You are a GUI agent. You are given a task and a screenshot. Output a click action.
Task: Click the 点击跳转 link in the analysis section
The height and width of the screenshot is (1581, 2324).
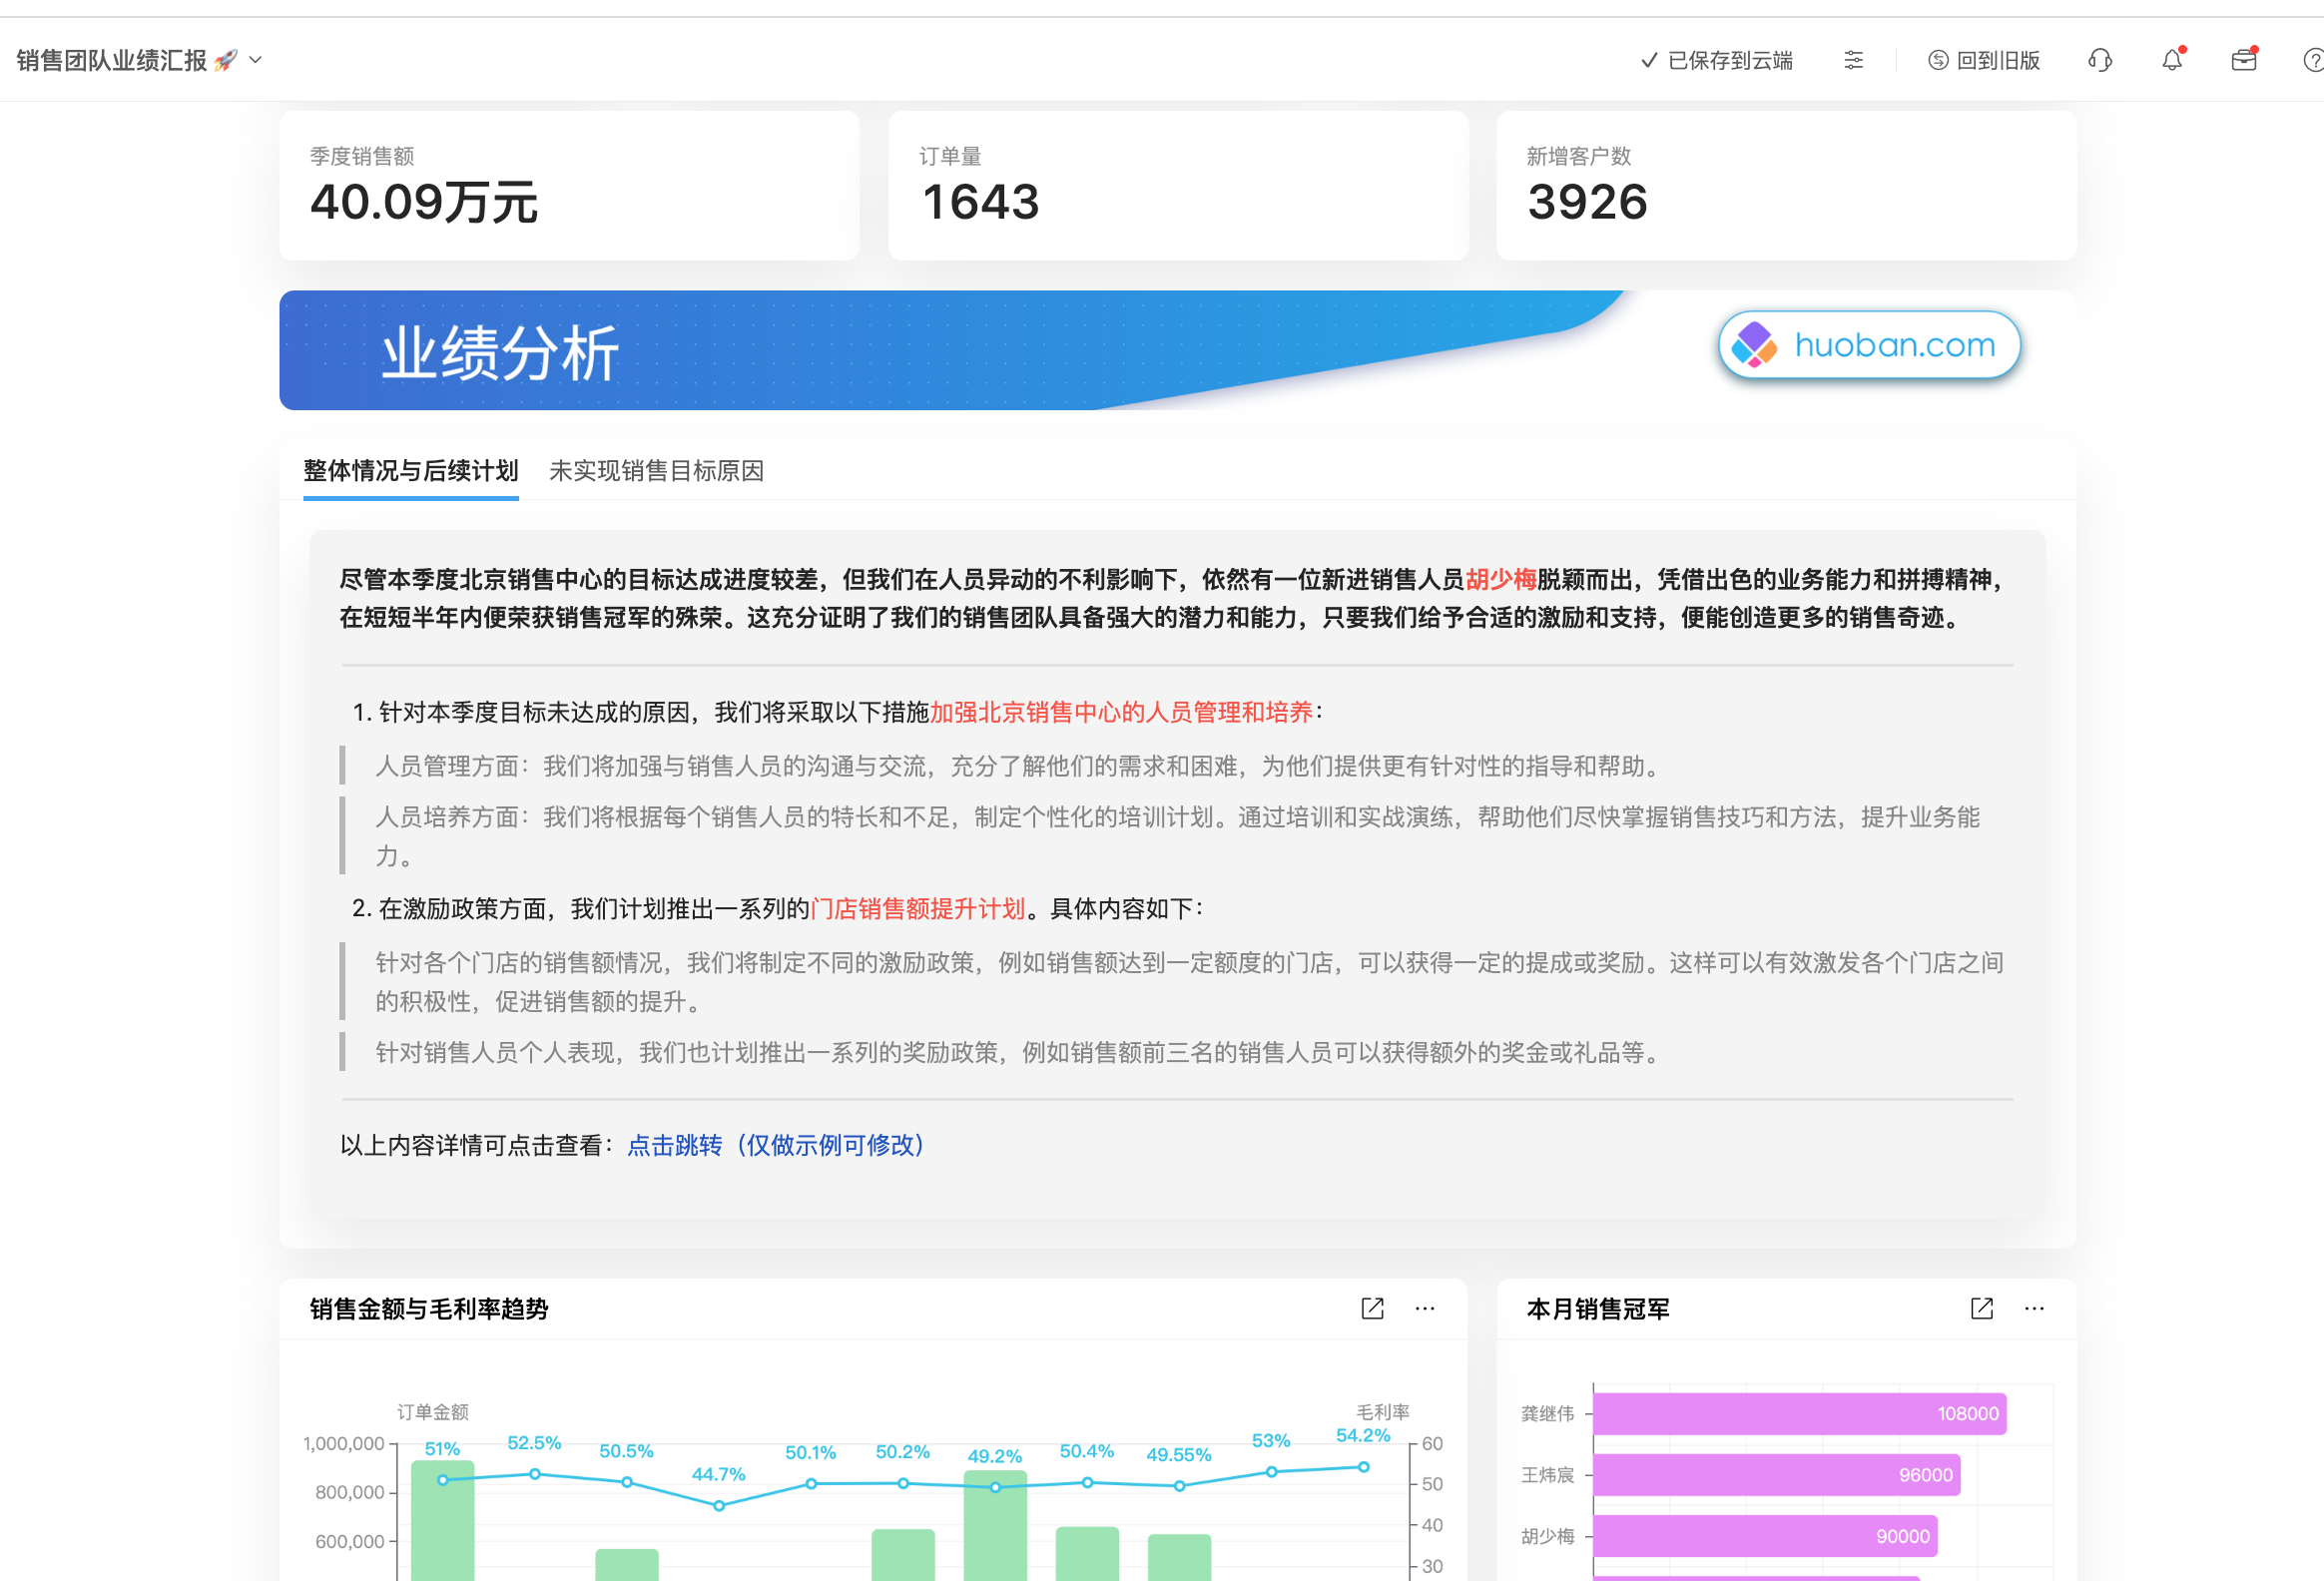pos(674,1146)
